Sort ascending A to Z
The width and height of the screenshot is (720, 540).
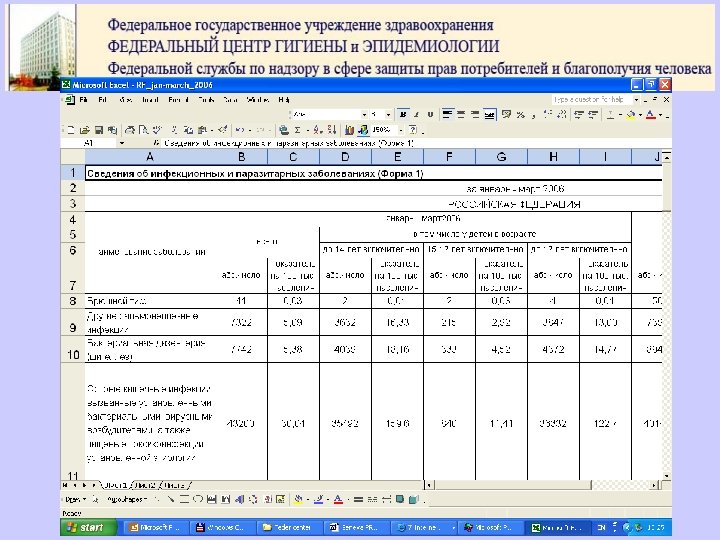point(318,130)
